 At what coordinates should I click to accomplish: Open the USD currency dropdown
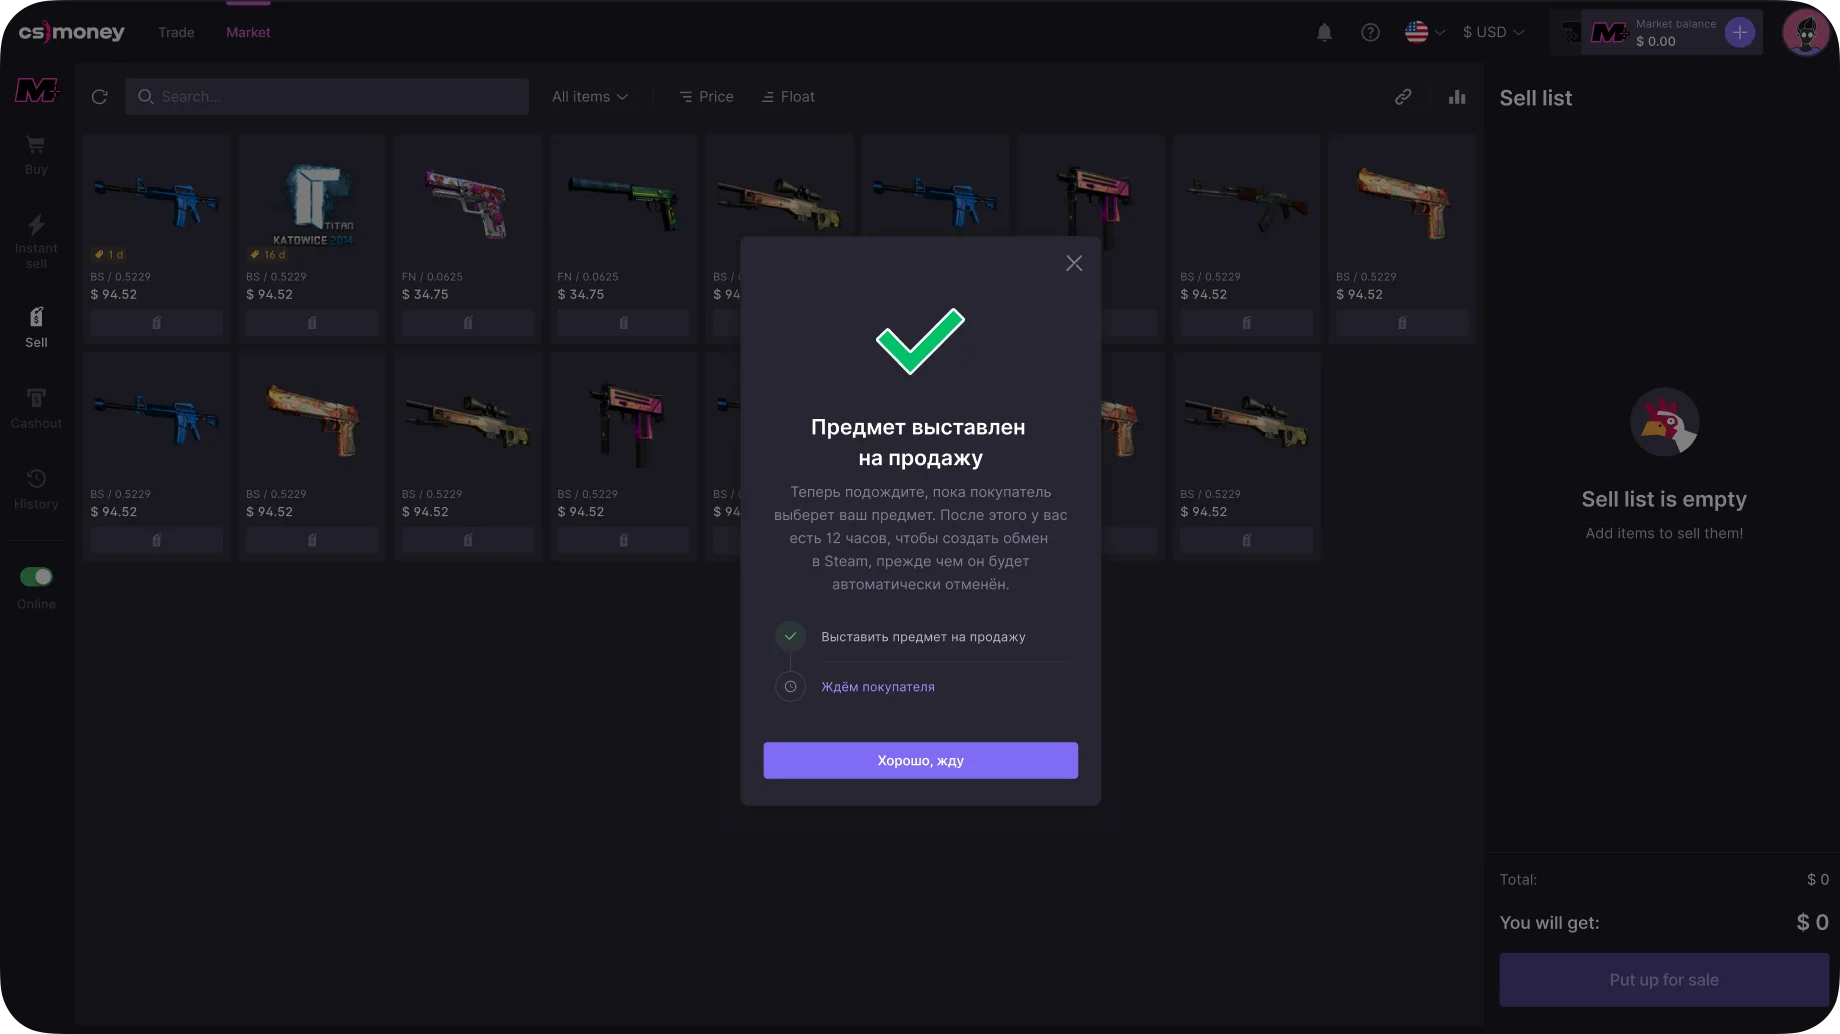1494,32
